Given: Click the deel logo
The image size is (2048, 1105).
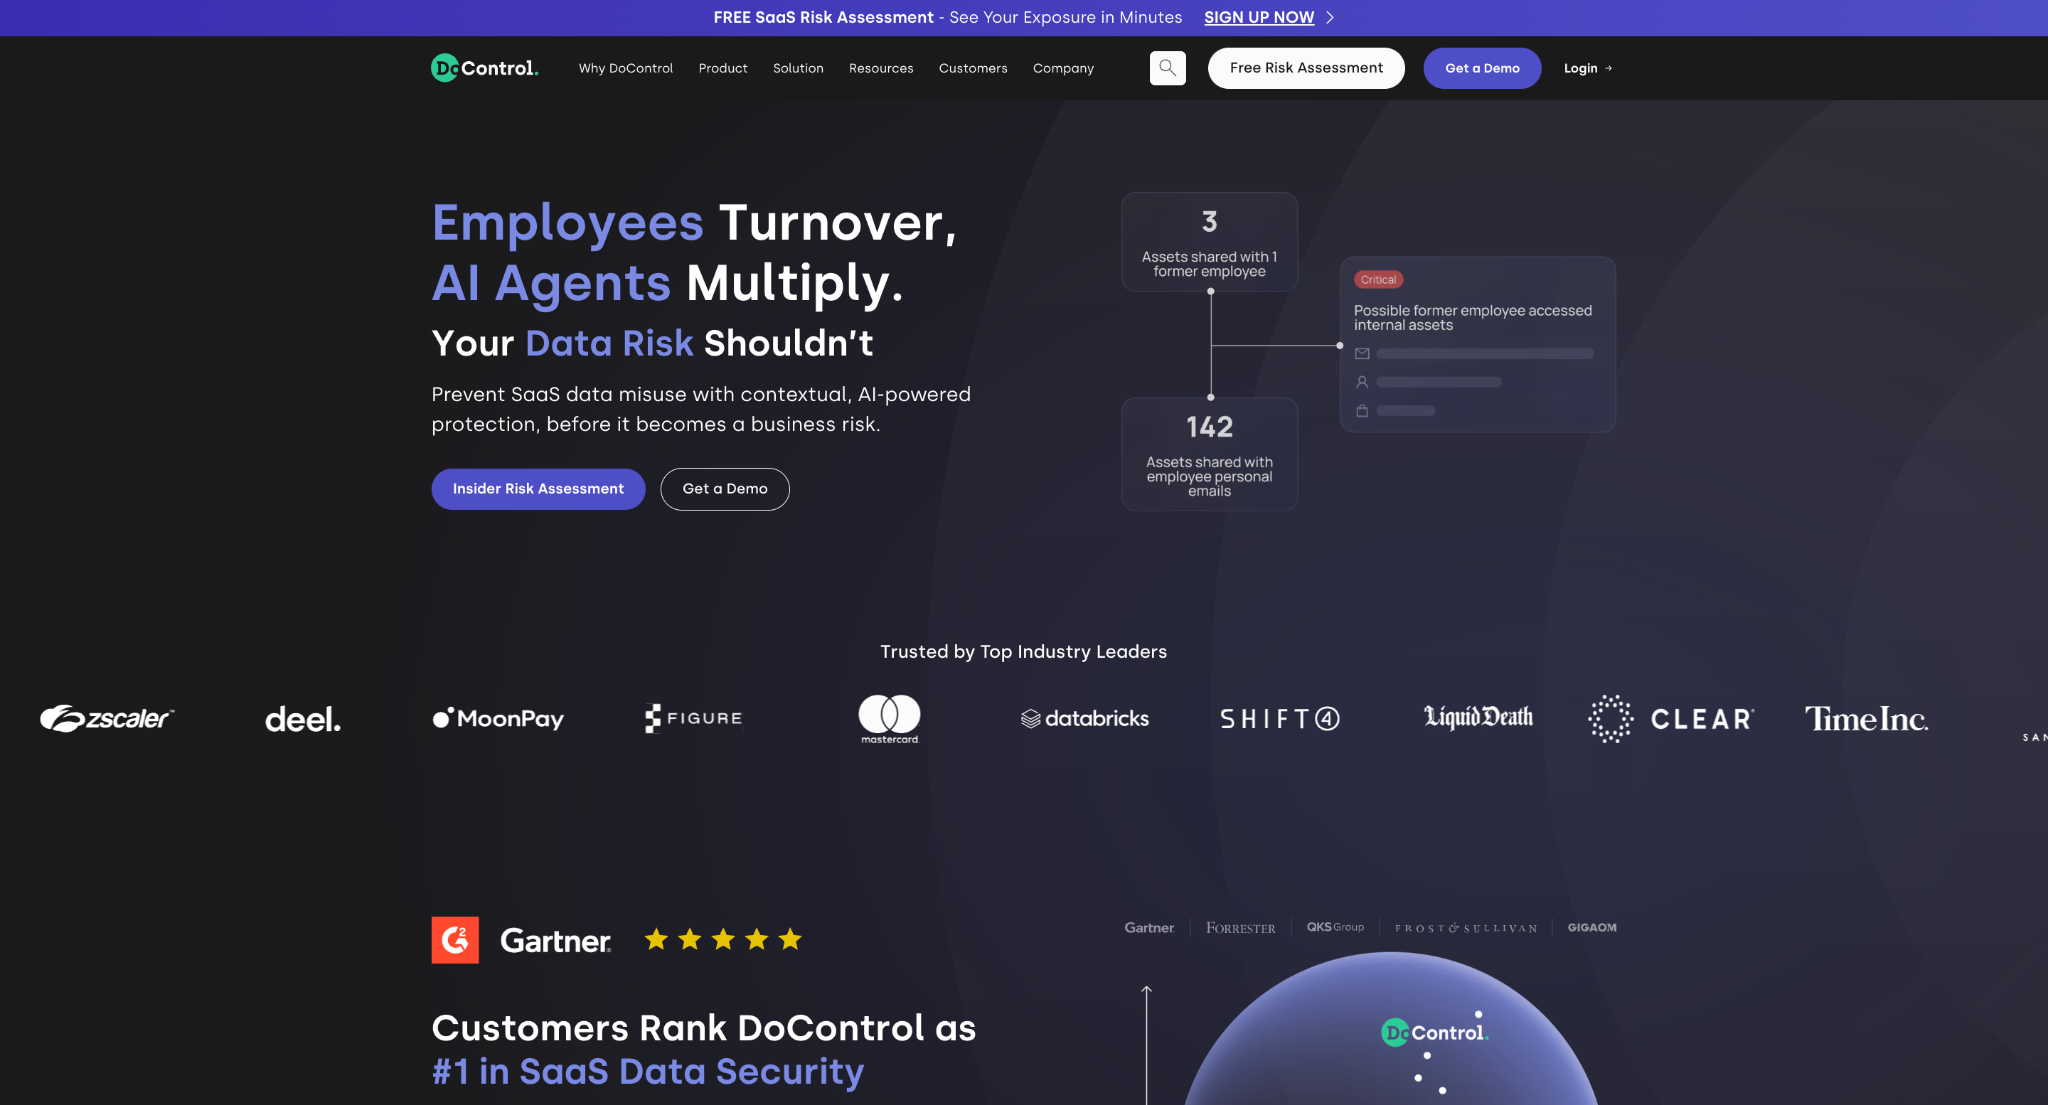Looking at the screenshot, I should point(303,719).
